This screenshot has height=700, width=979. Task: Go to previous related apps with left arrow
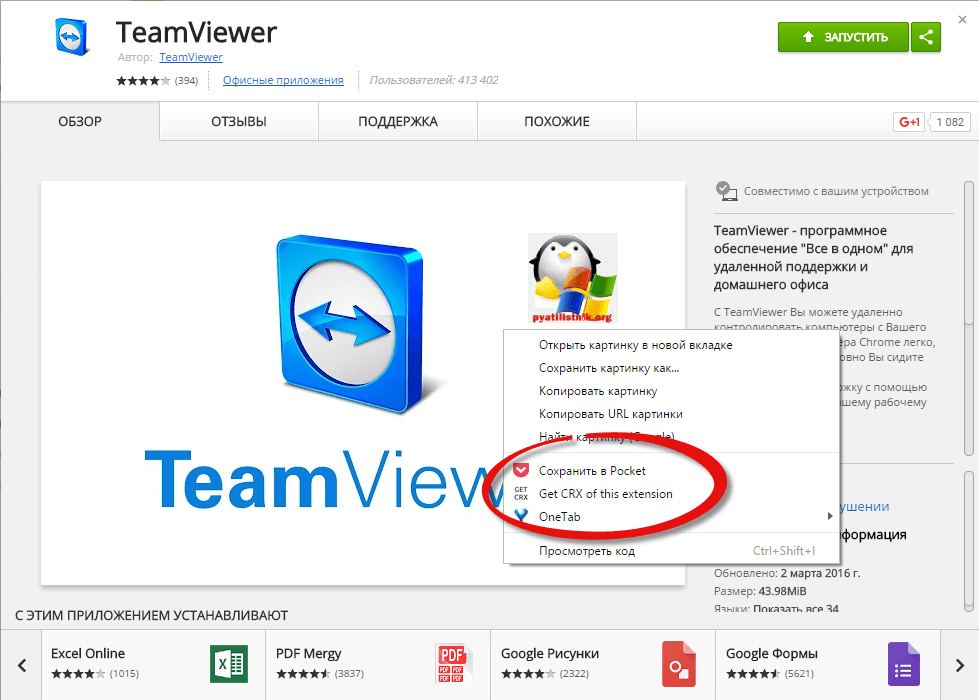click(22, 666)
